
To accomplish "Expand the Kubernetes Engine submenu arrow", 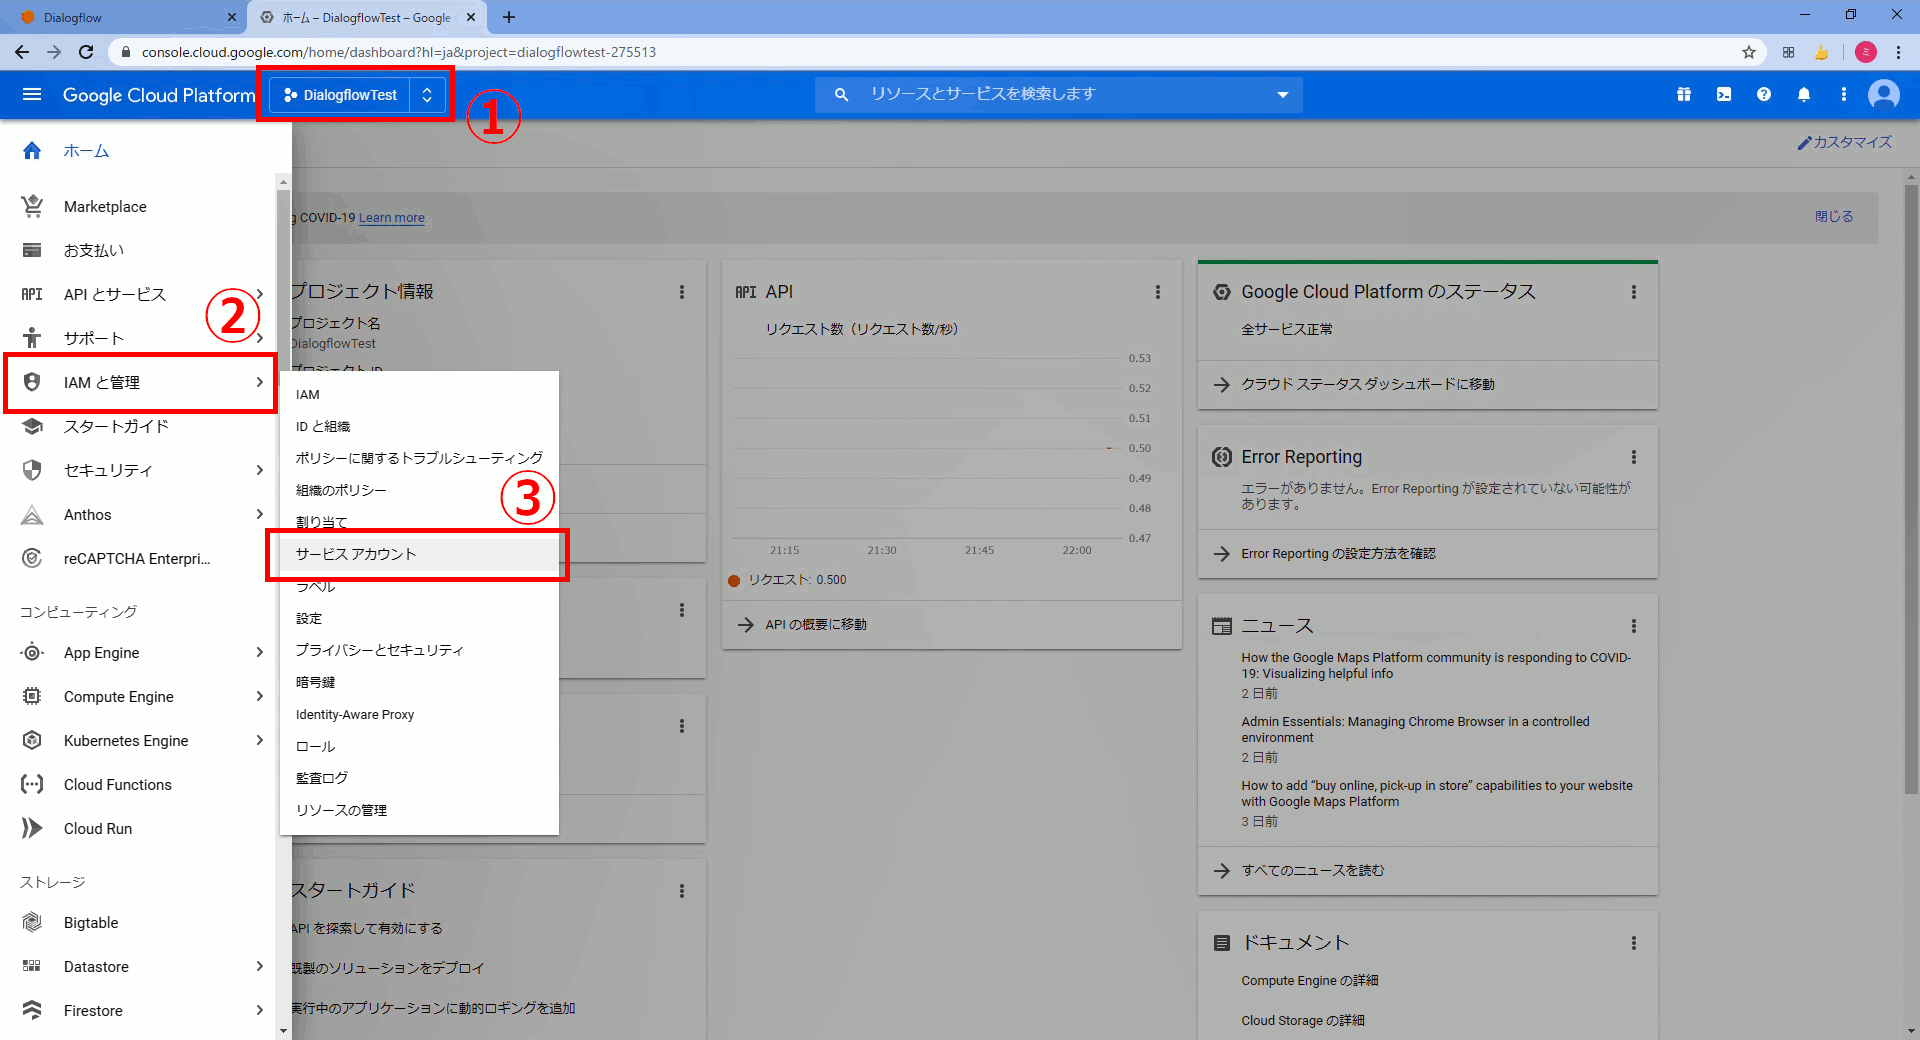I will click(259, 740).
